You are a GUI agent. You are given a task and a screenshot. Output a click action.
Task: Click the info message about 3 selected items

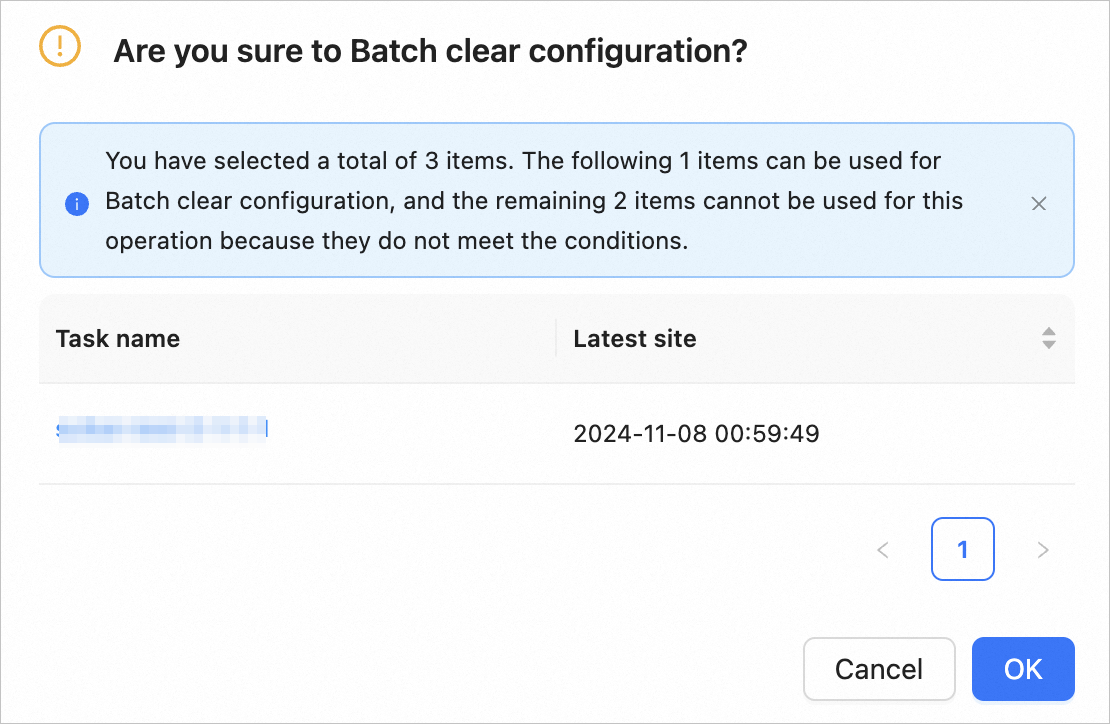523,161
